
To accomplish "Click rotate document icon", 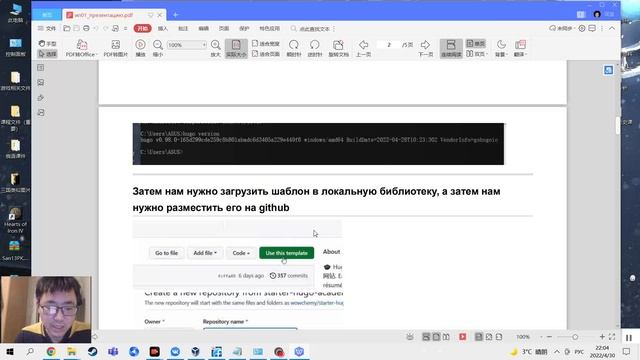I will (338, 48).
